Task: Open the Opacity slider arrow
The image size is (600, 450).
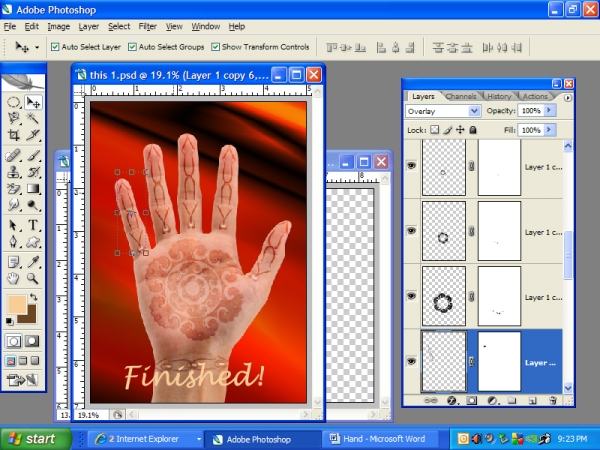Action: pyautogui.click(x=549, y=110)
